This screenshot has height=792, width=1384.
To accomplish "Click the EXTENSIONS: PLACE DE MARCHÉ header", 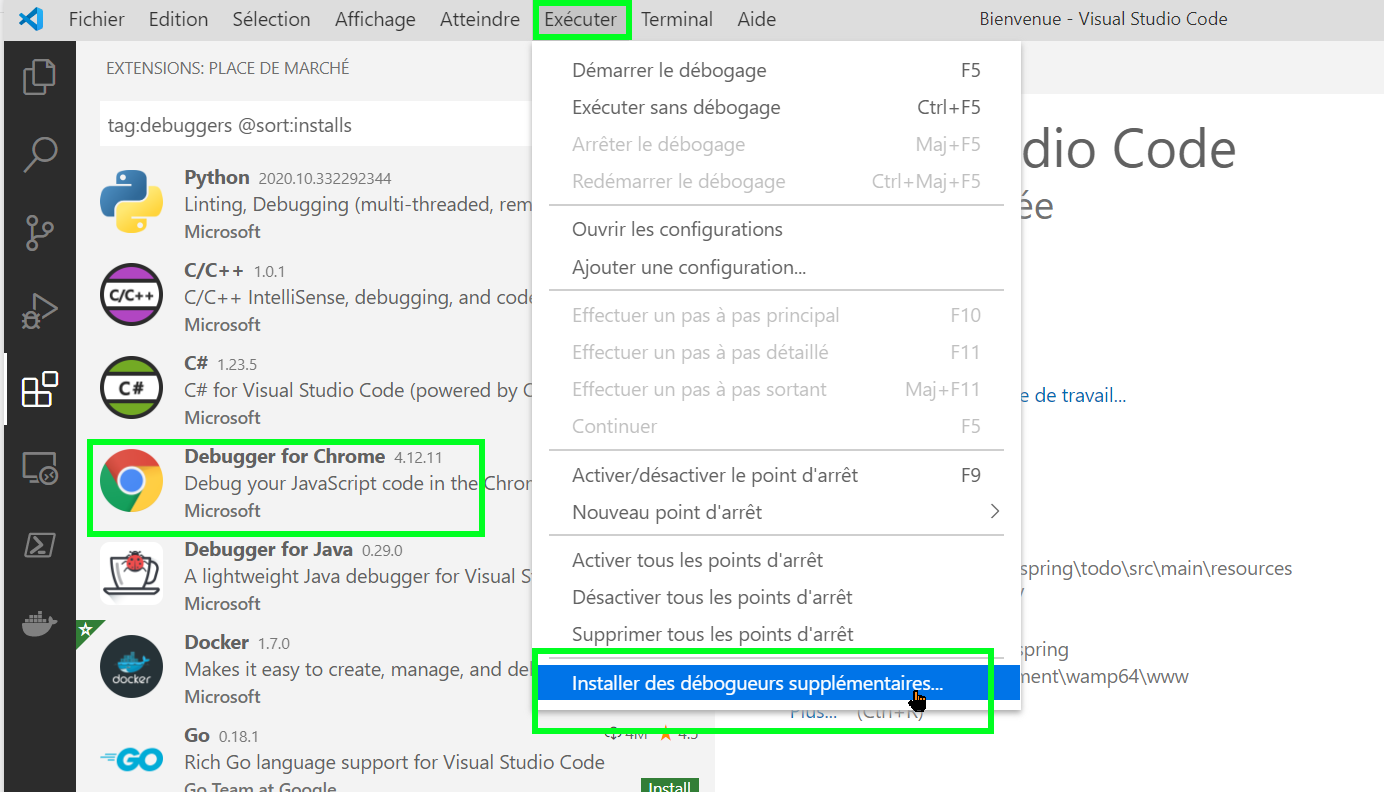I will [x=228, y=68].
